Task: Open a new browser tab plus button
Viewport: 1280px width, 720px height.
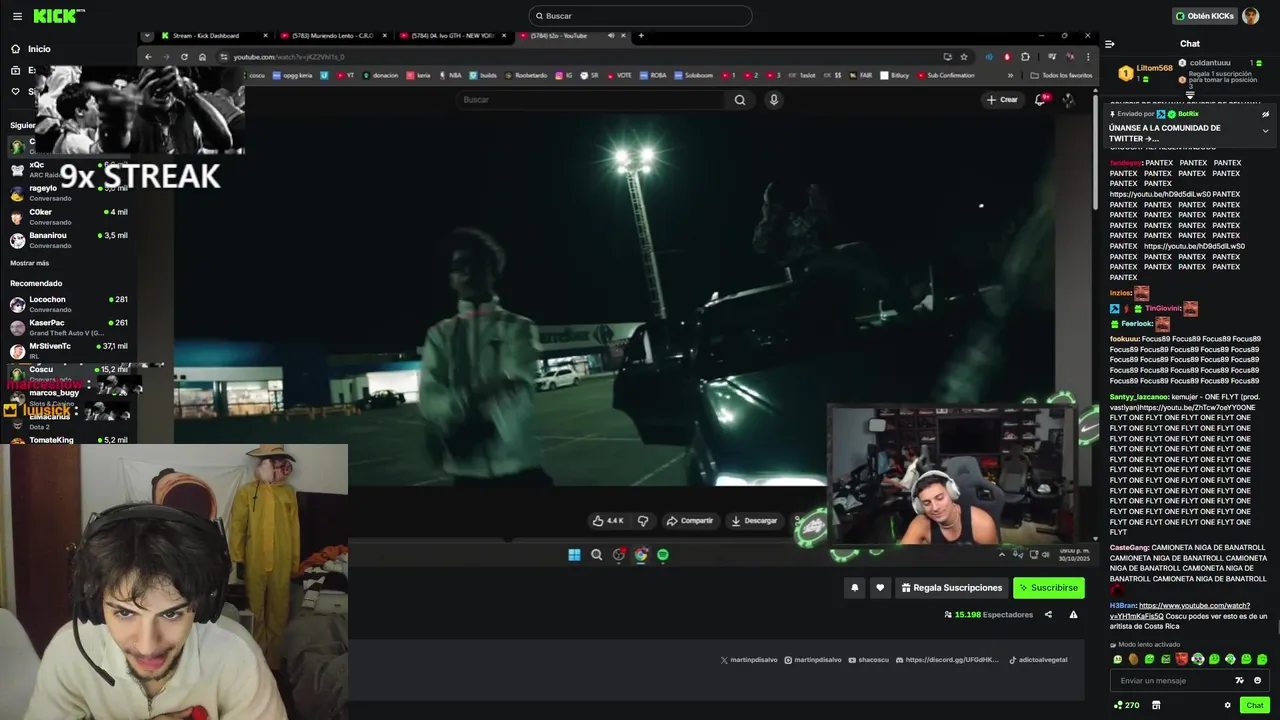Action: click(641, 36)
